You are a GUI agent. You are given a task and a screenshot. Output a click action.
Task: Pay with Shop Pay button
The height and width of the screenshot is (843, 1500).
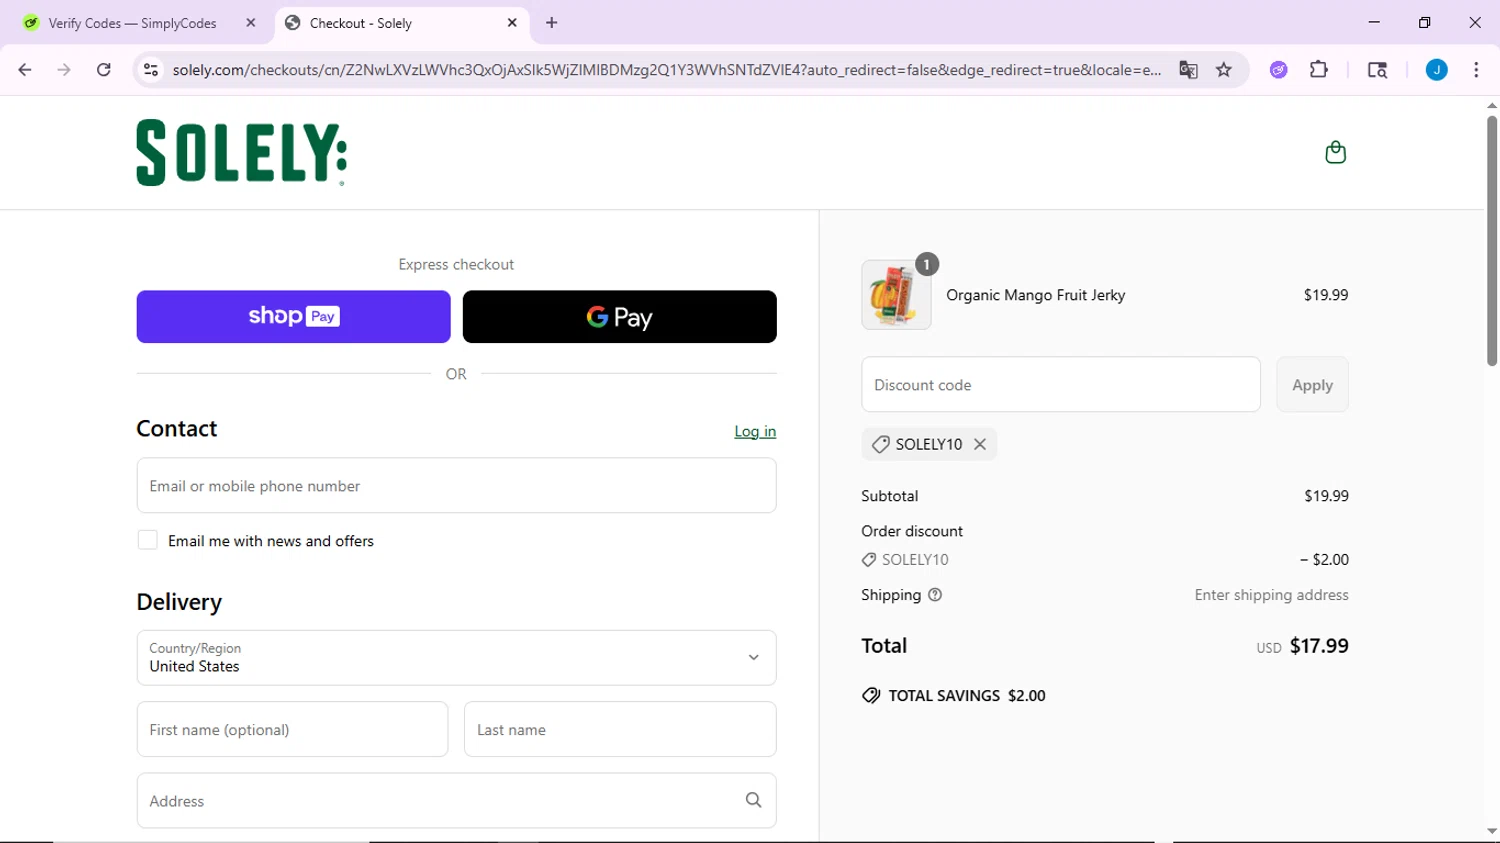[293, 317]
